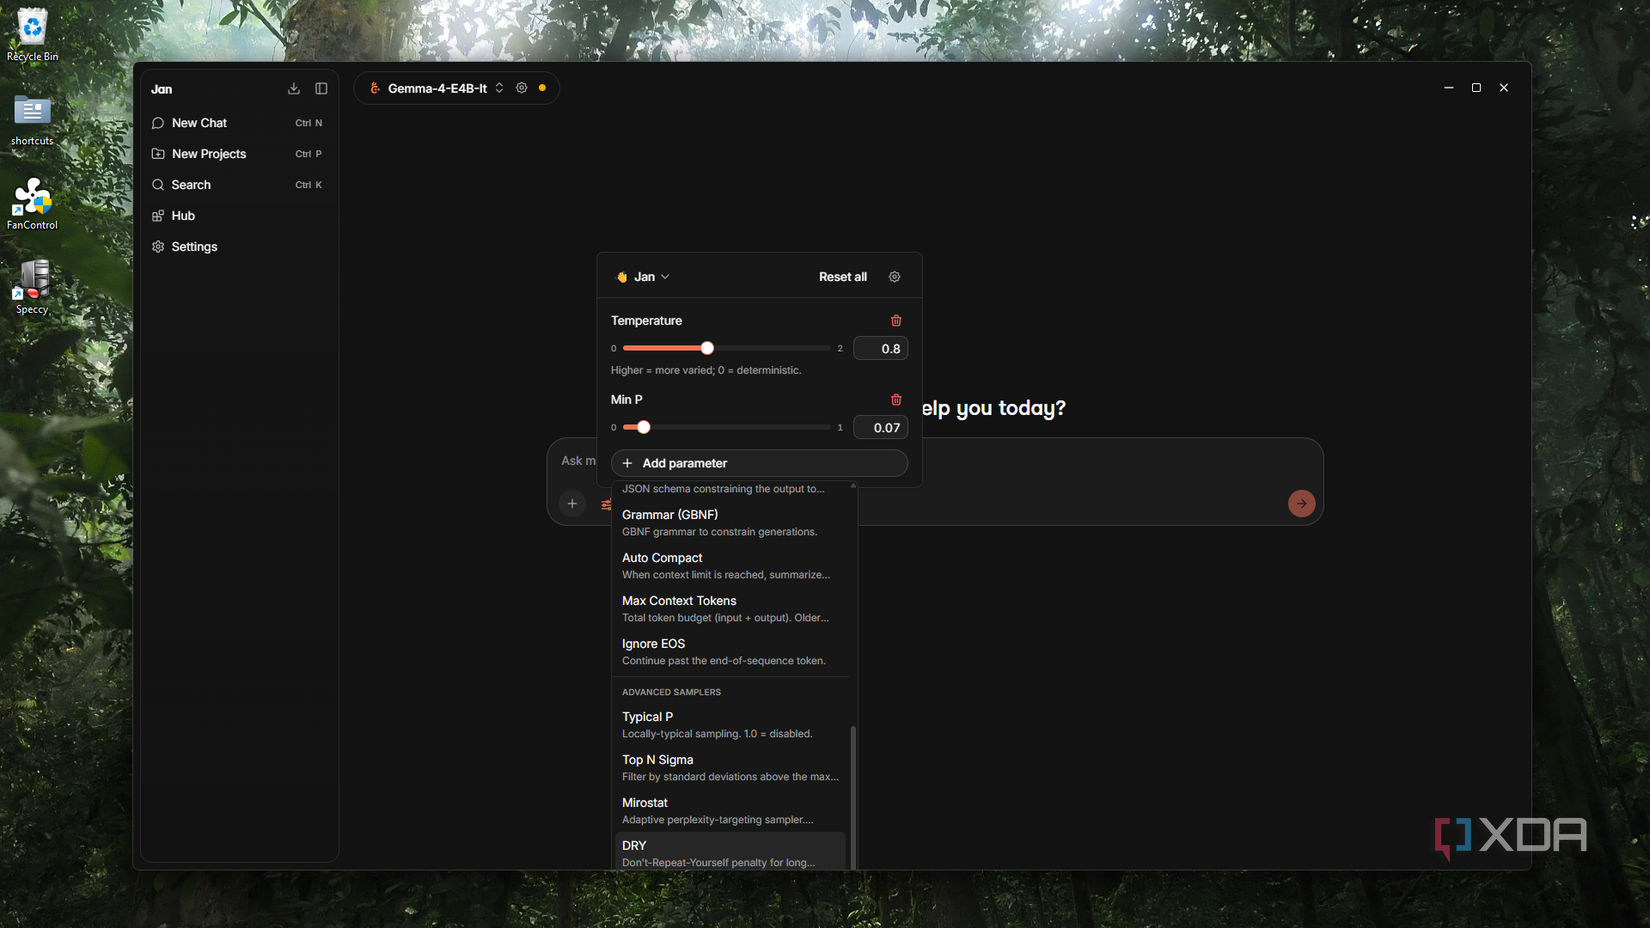Click the orange status dot next to model
The height and width of the screenshot is (928, 1650).
(x=543, y=88)
